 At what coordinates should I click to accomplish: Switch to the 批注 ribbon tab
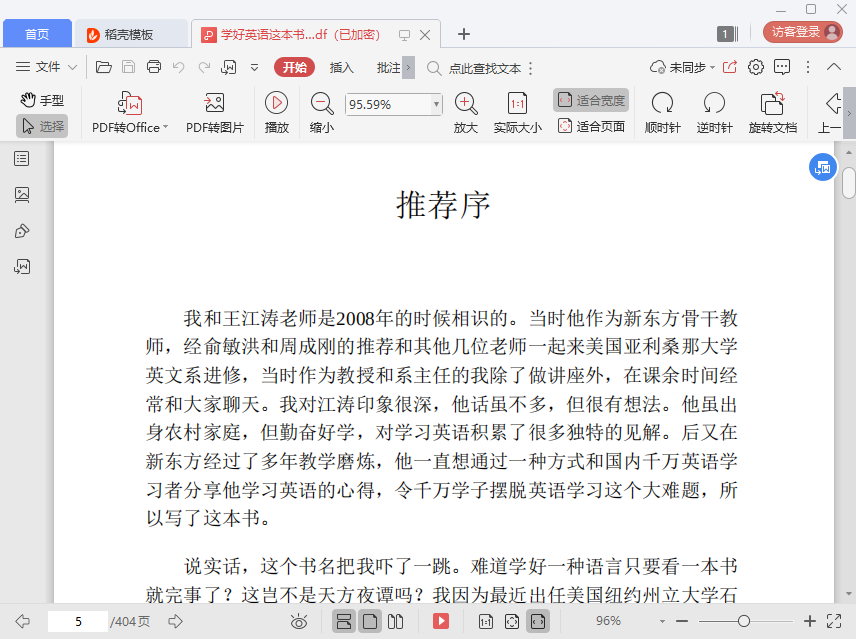(x=388, y=67)
